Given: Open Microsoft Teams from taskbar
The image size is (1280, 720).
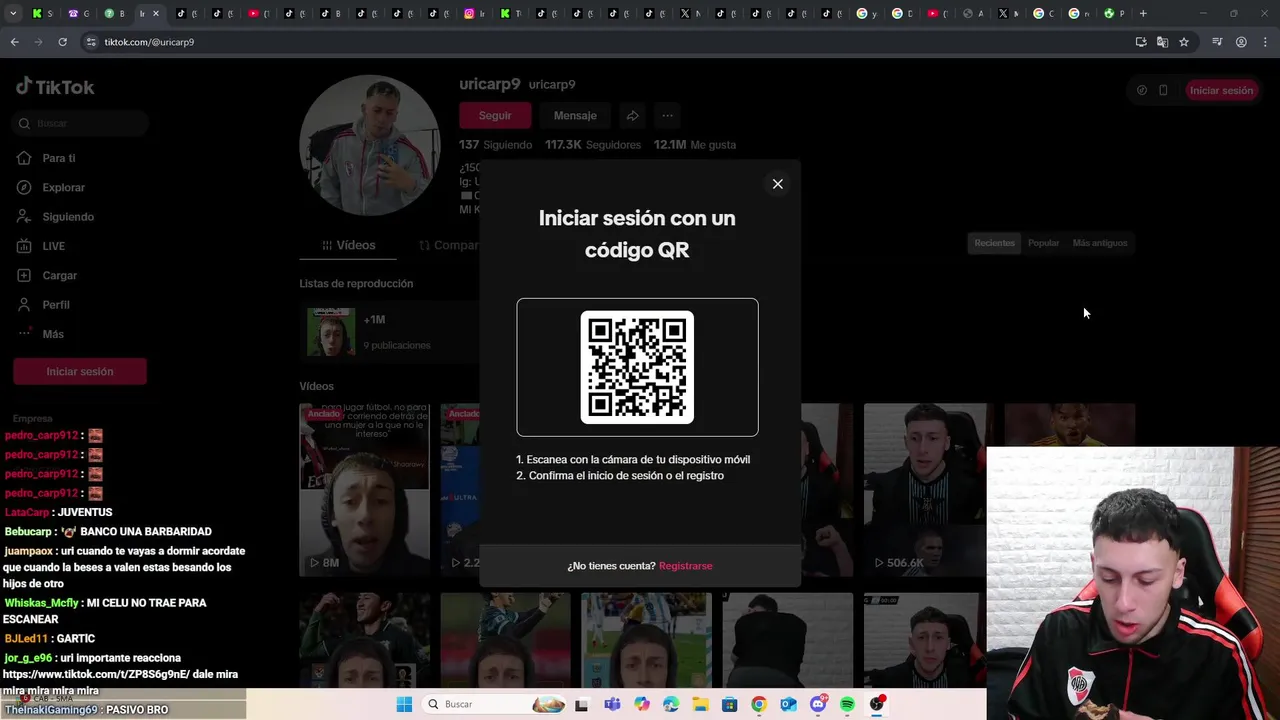Looking at the screenshot, I should pyautogui.click(x=612, y=704).
